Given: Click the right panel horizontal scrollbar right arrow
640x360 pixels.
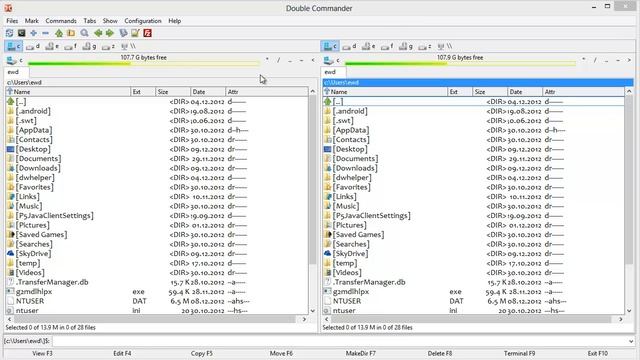Looking at the screenshot, I should click(621, 319).
